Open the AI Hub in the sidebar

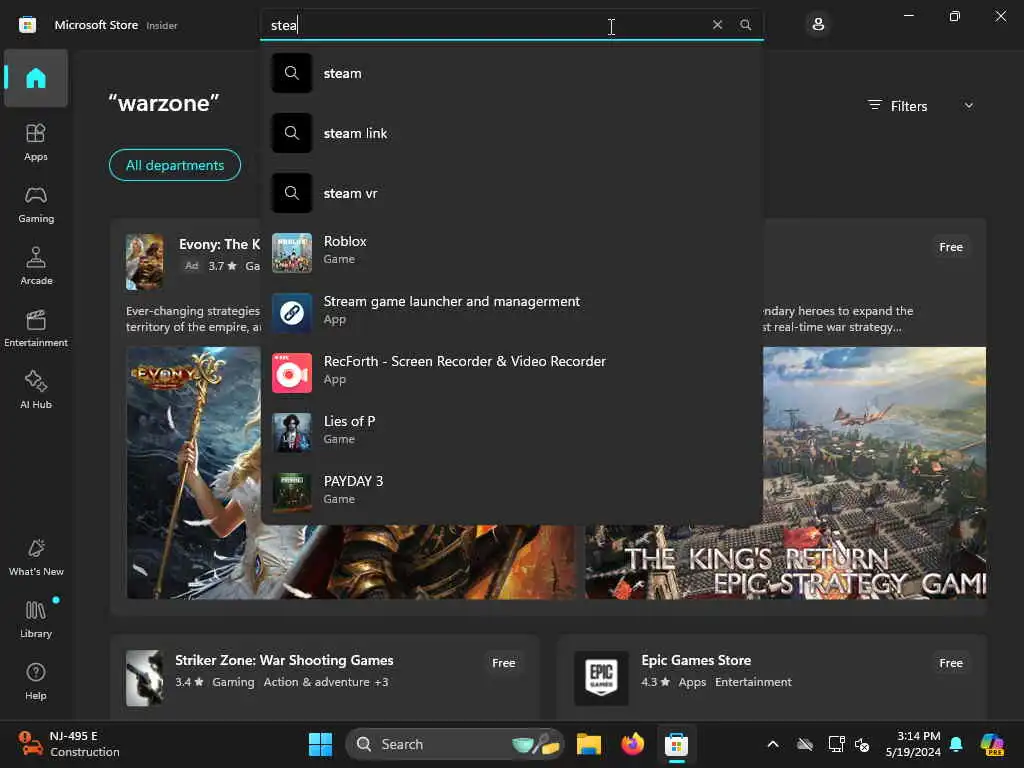tap(36, 391)
